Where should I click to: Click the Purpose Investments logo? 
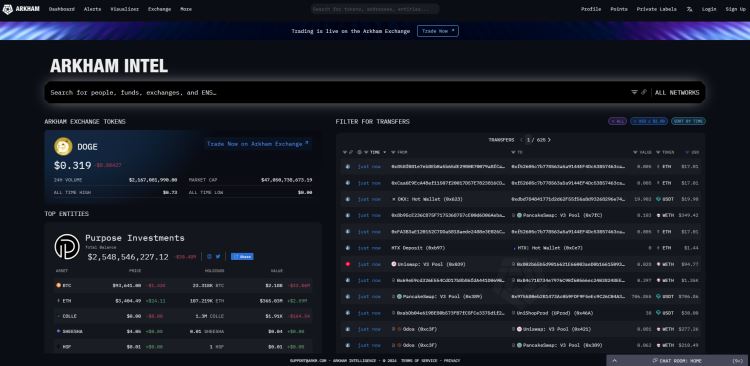(x=67, y=246)
